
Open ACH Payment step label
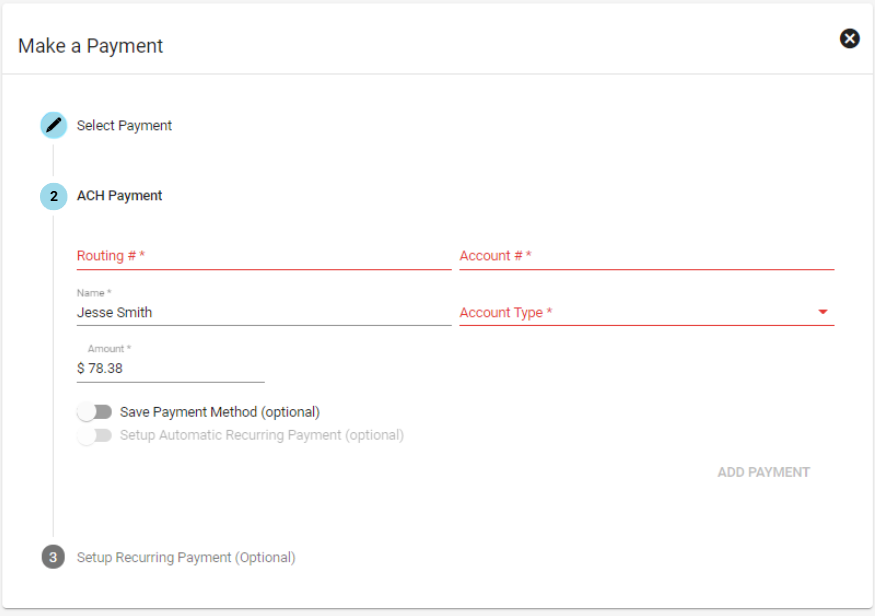119,196
